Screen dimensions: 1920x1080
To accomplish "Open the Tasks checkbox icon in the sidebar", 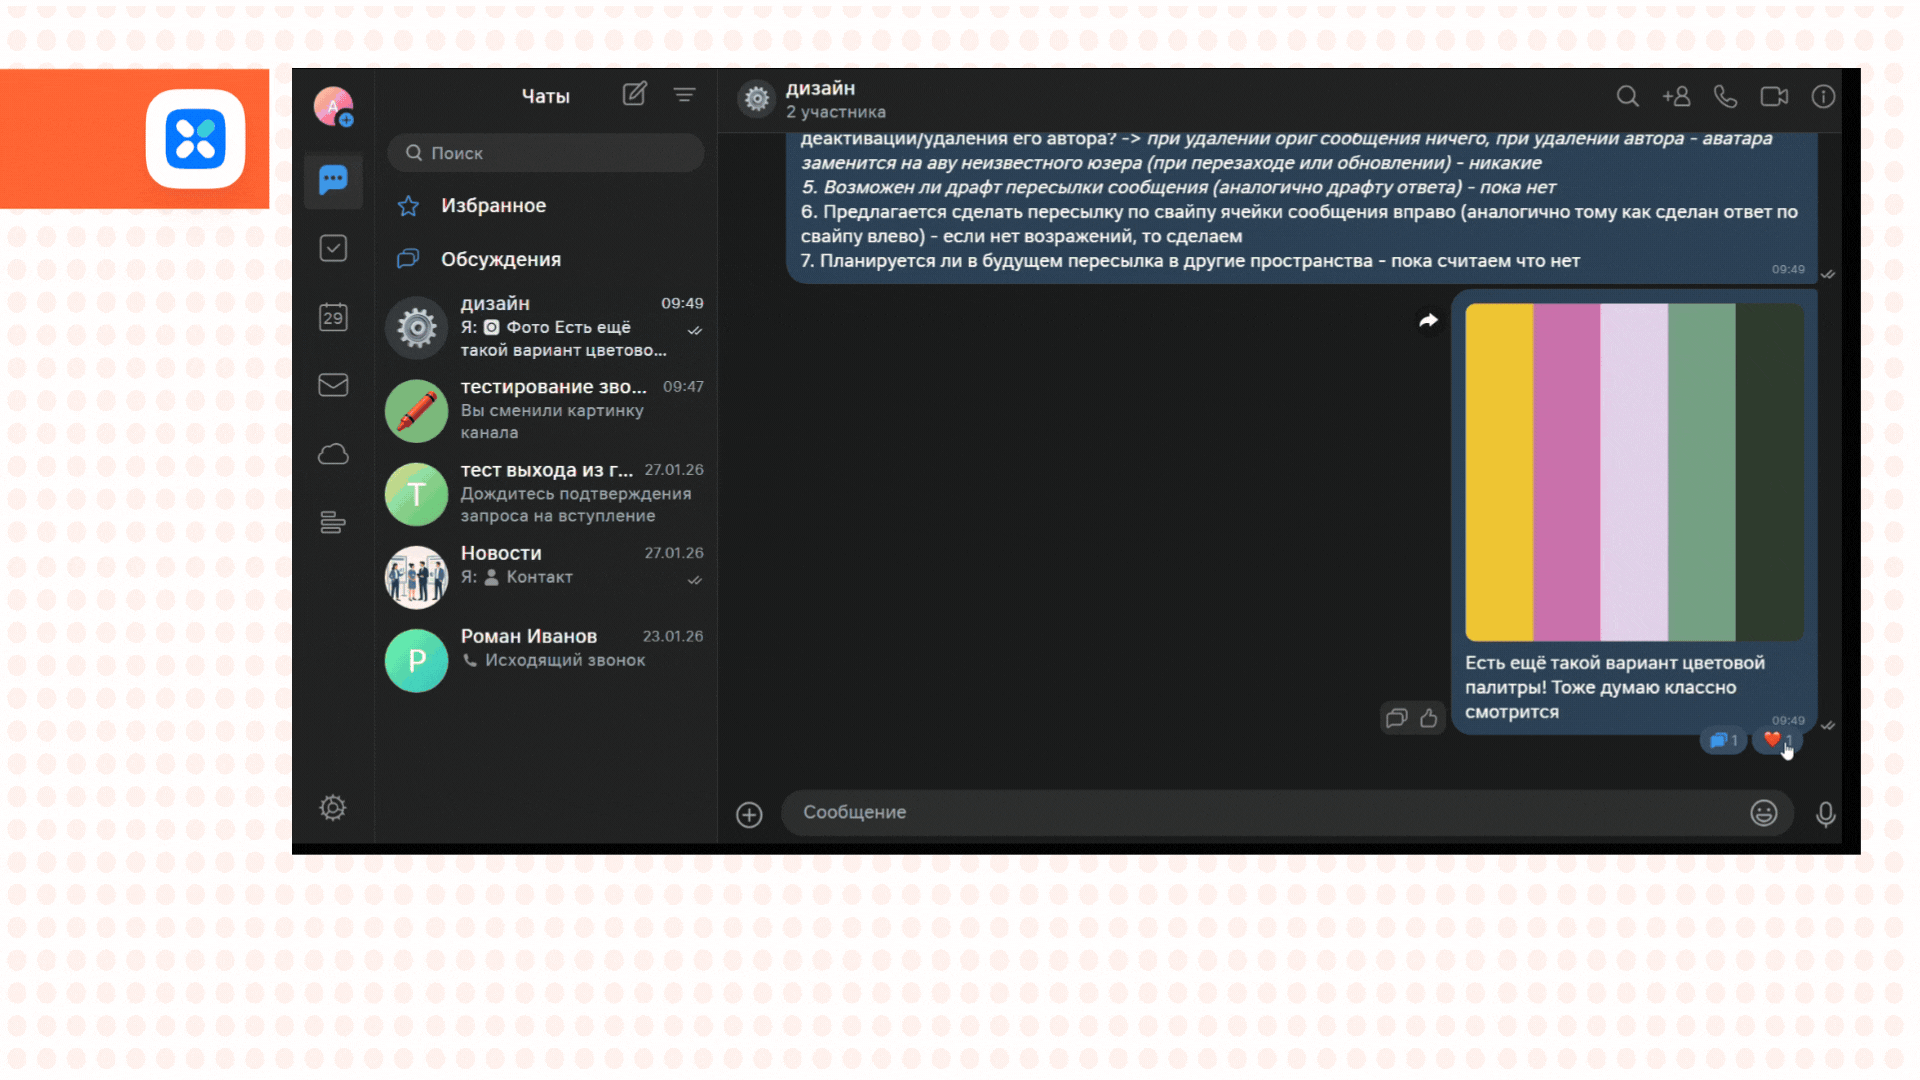I will [x=333, y=248].
